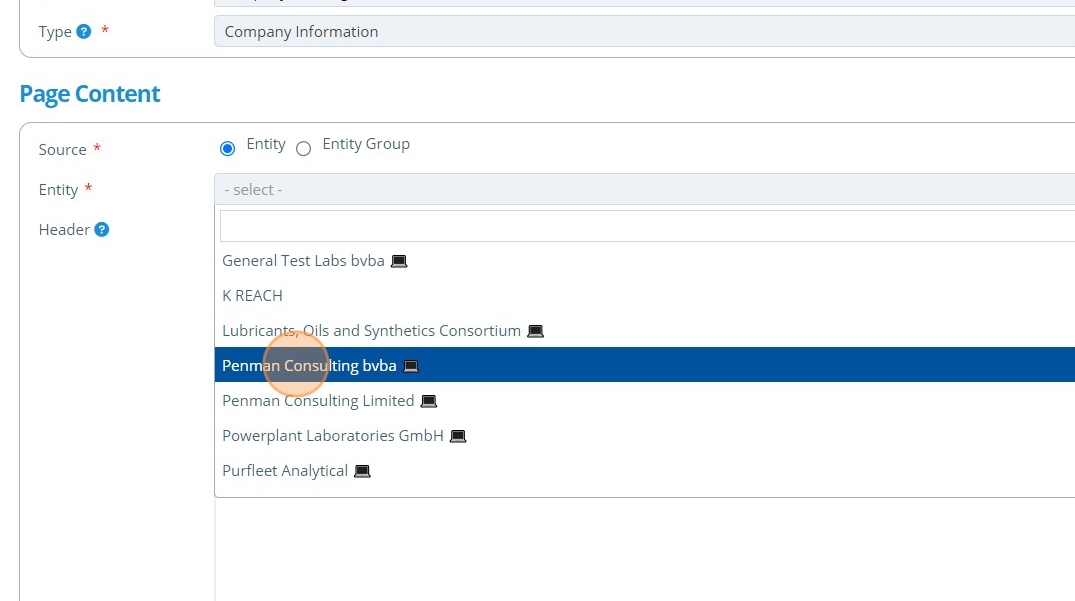
Task: Click laptop icon beside Penman Consulting Limited
Action: (x=428, y=401)
